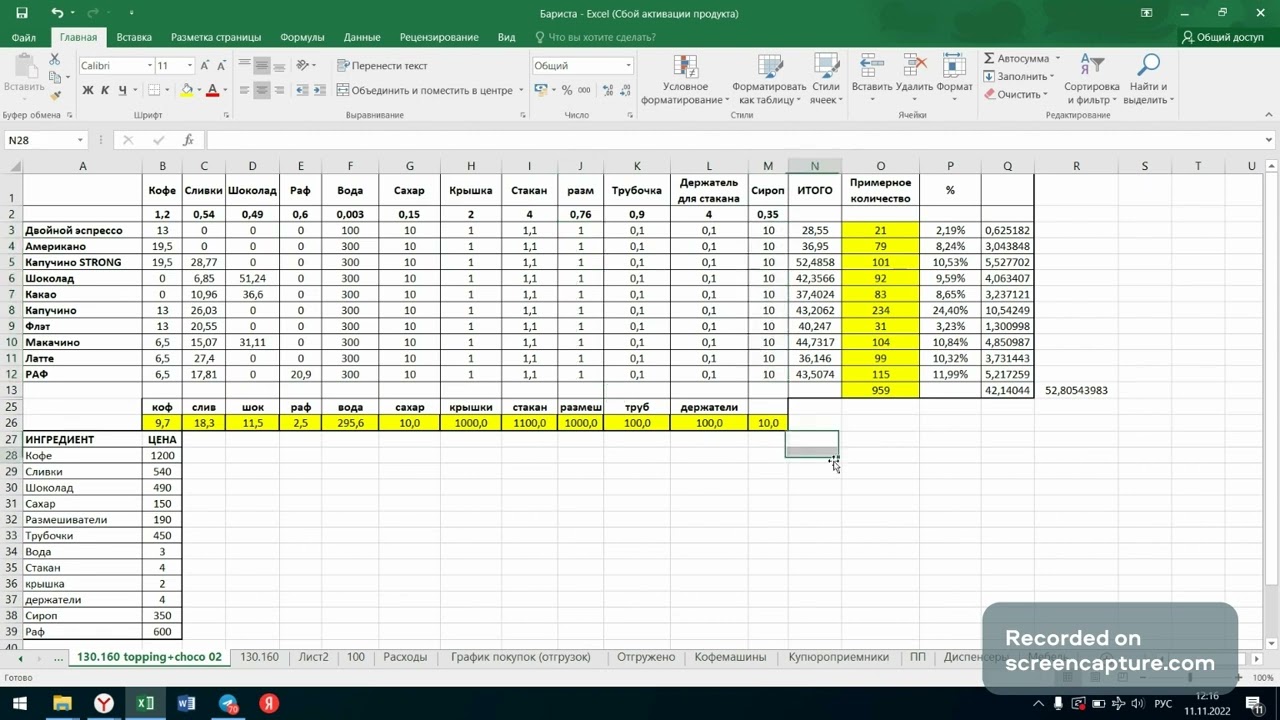Toggle middle vertical alignment
The image size is (1280, 720).
[261, 66]
